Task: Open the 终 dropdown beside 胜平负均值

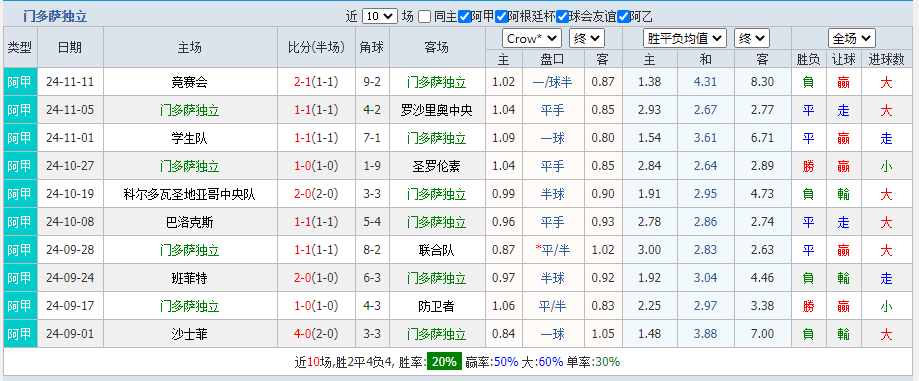Action: coord(751,39)
